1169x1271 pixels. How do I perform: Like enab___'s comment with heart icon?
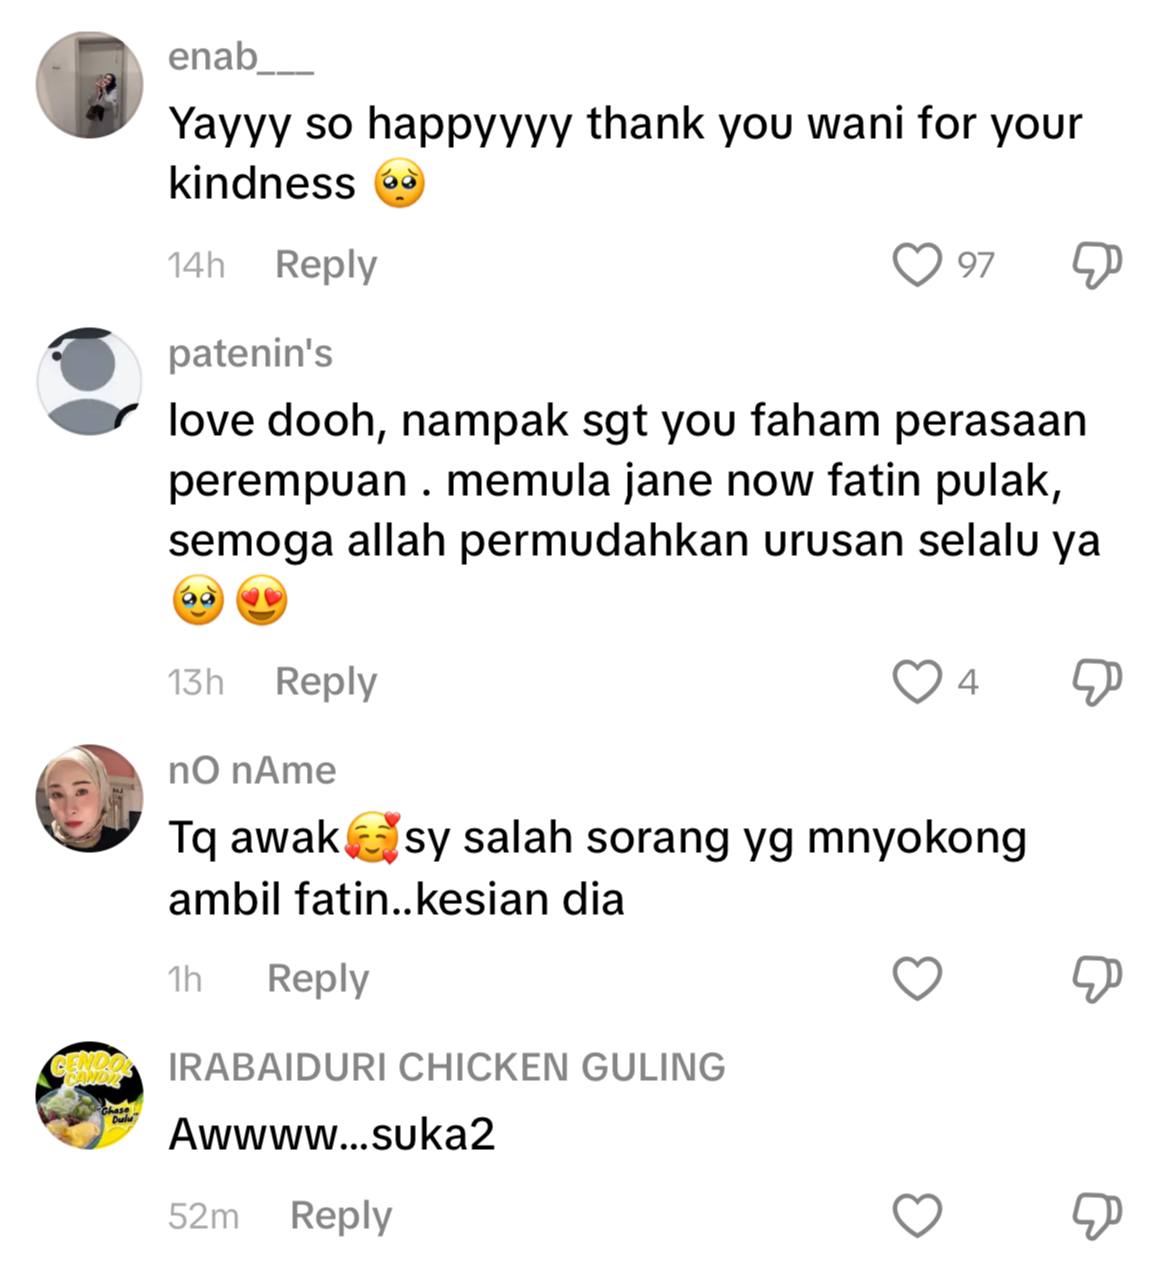pos(917,264)
